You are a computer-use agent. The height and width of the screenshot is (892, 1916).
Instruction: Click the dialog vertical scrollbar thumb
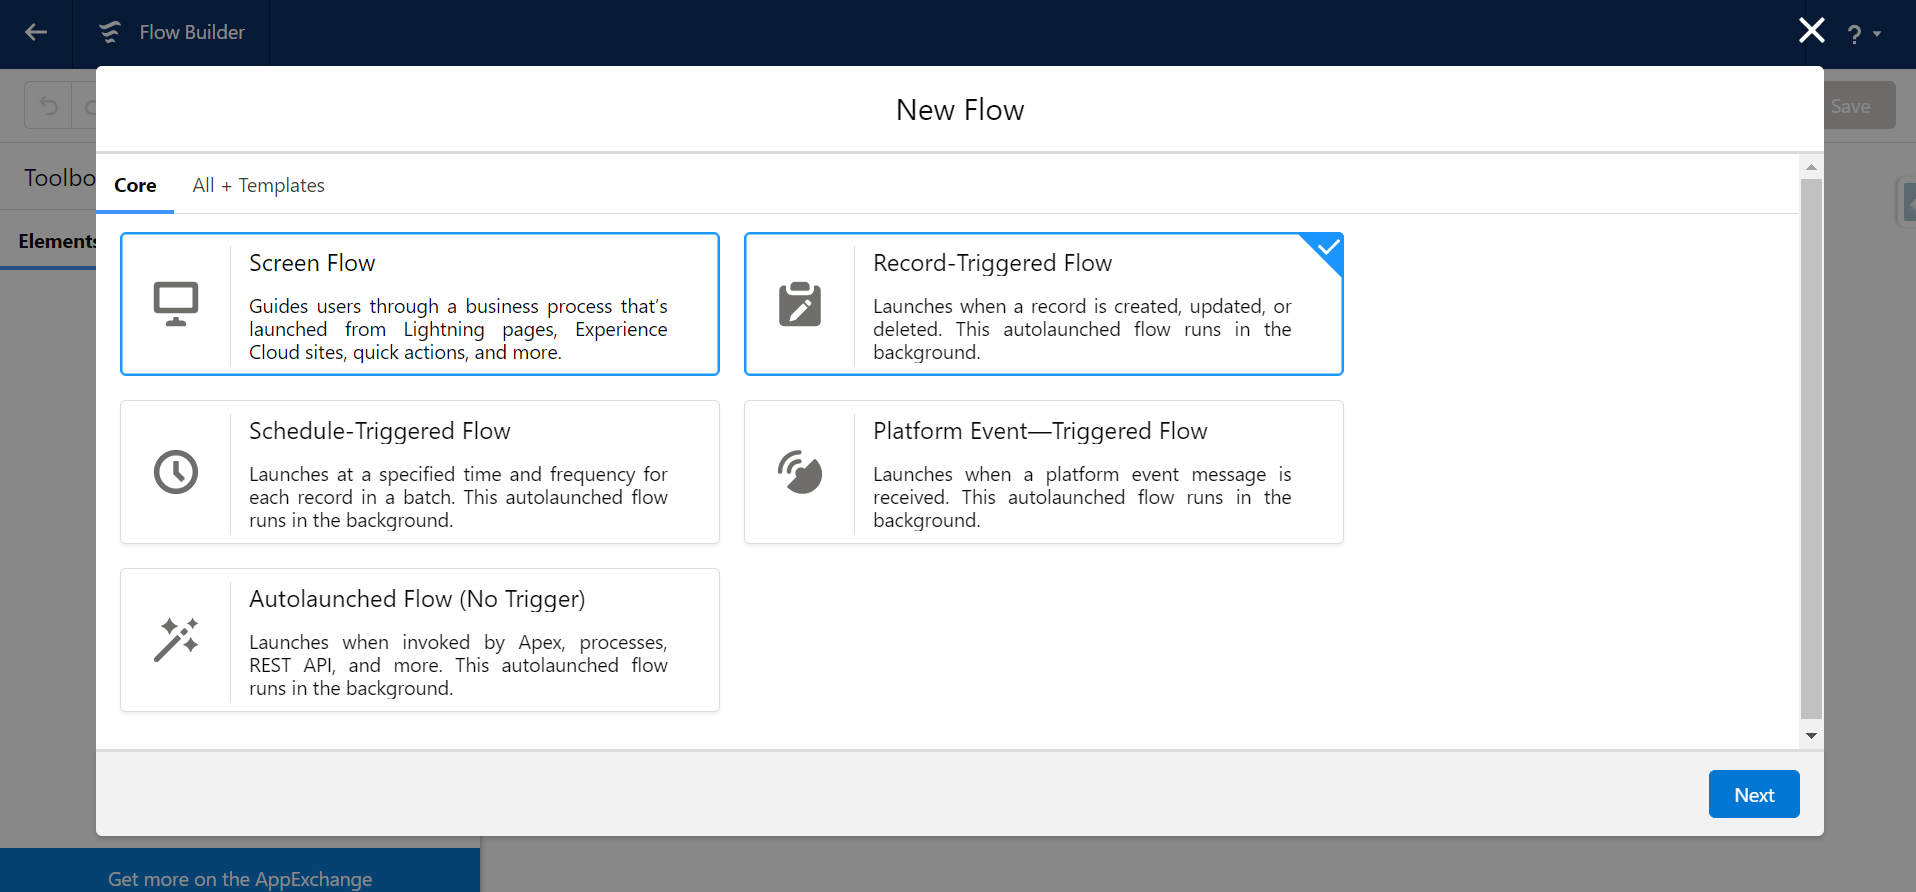[1811, 449]
